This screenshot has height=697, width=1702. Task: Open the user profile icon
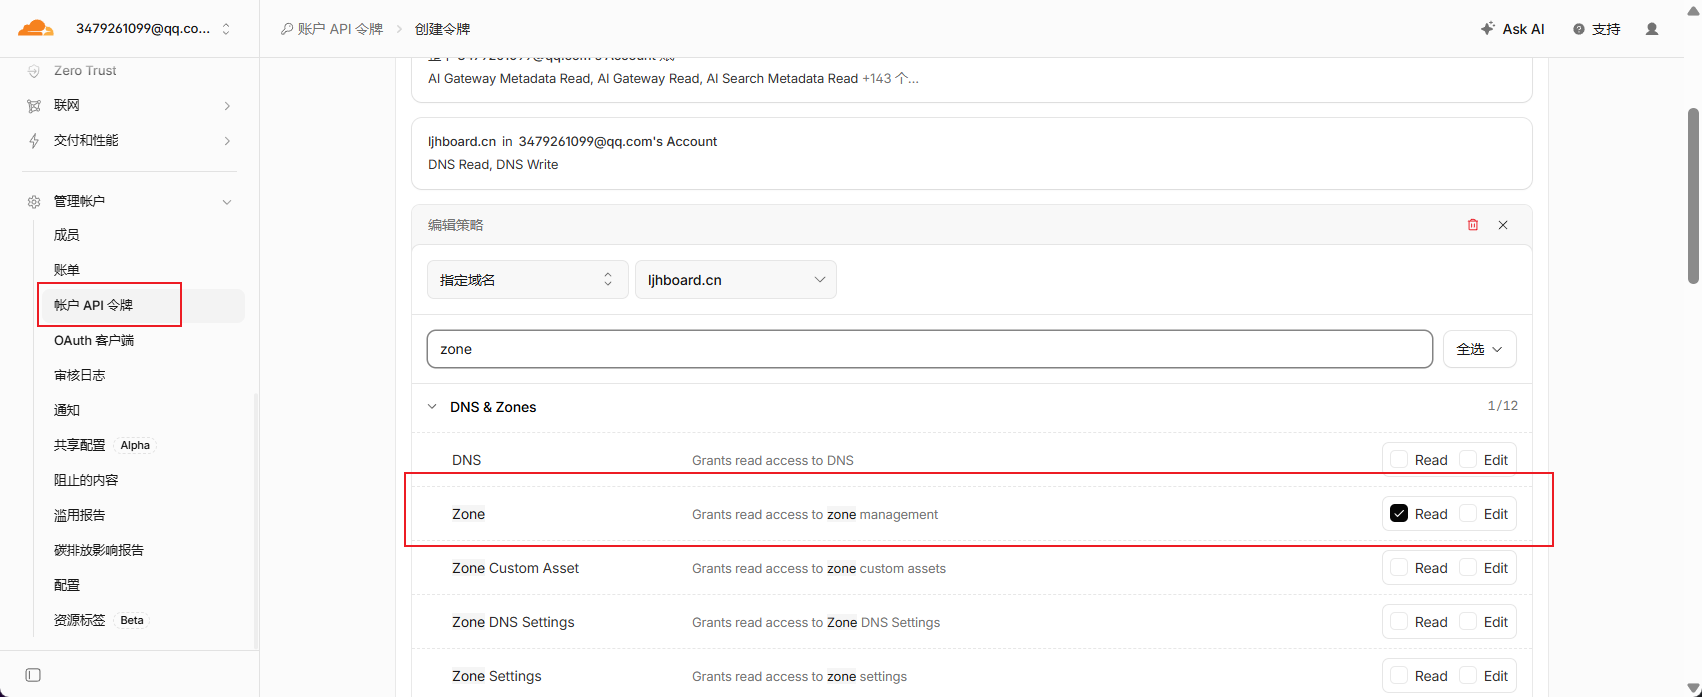[1652, 29]
